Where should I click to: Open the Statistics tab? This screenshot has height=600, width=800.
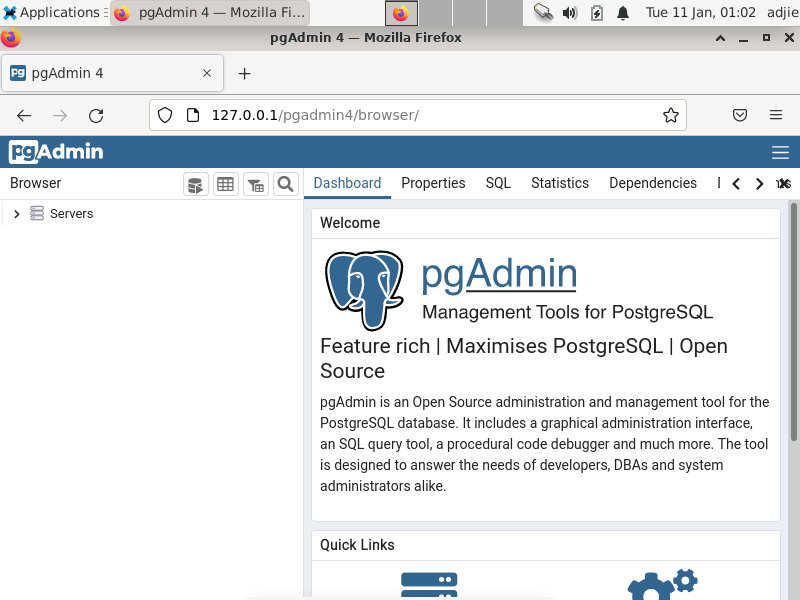click(560, 183)
